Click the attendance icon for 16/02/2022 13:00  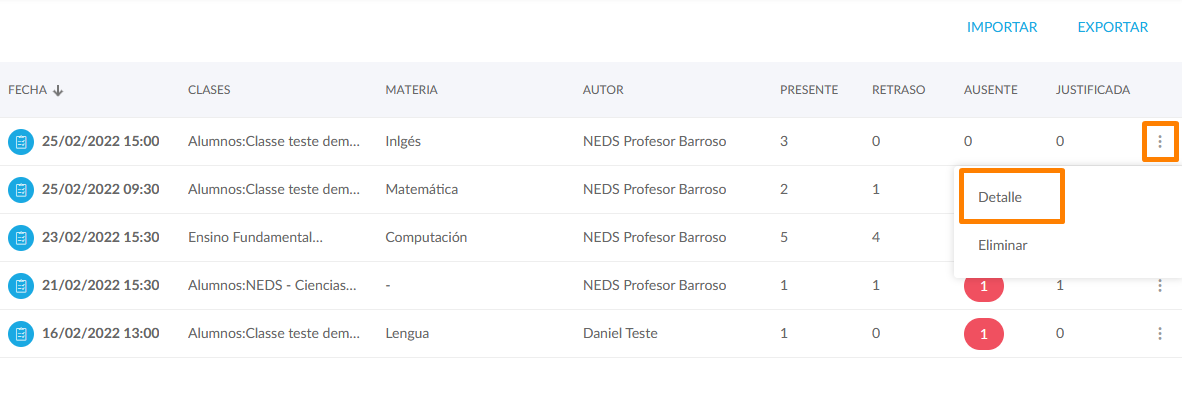(x=21, y=334)
